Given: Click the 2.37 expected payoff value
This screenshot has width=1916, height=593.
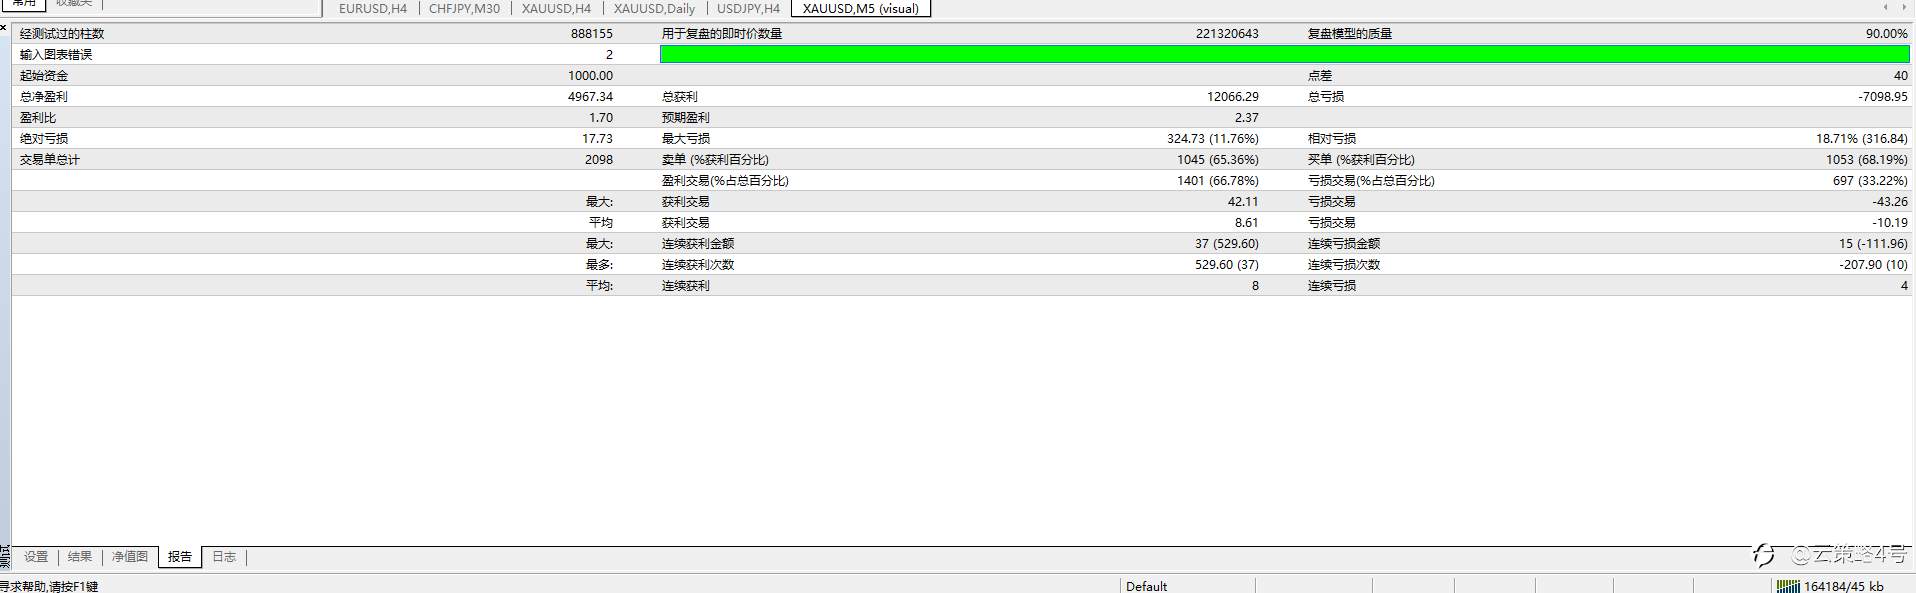Looking at the screenshot, I should coord(1247,117).
